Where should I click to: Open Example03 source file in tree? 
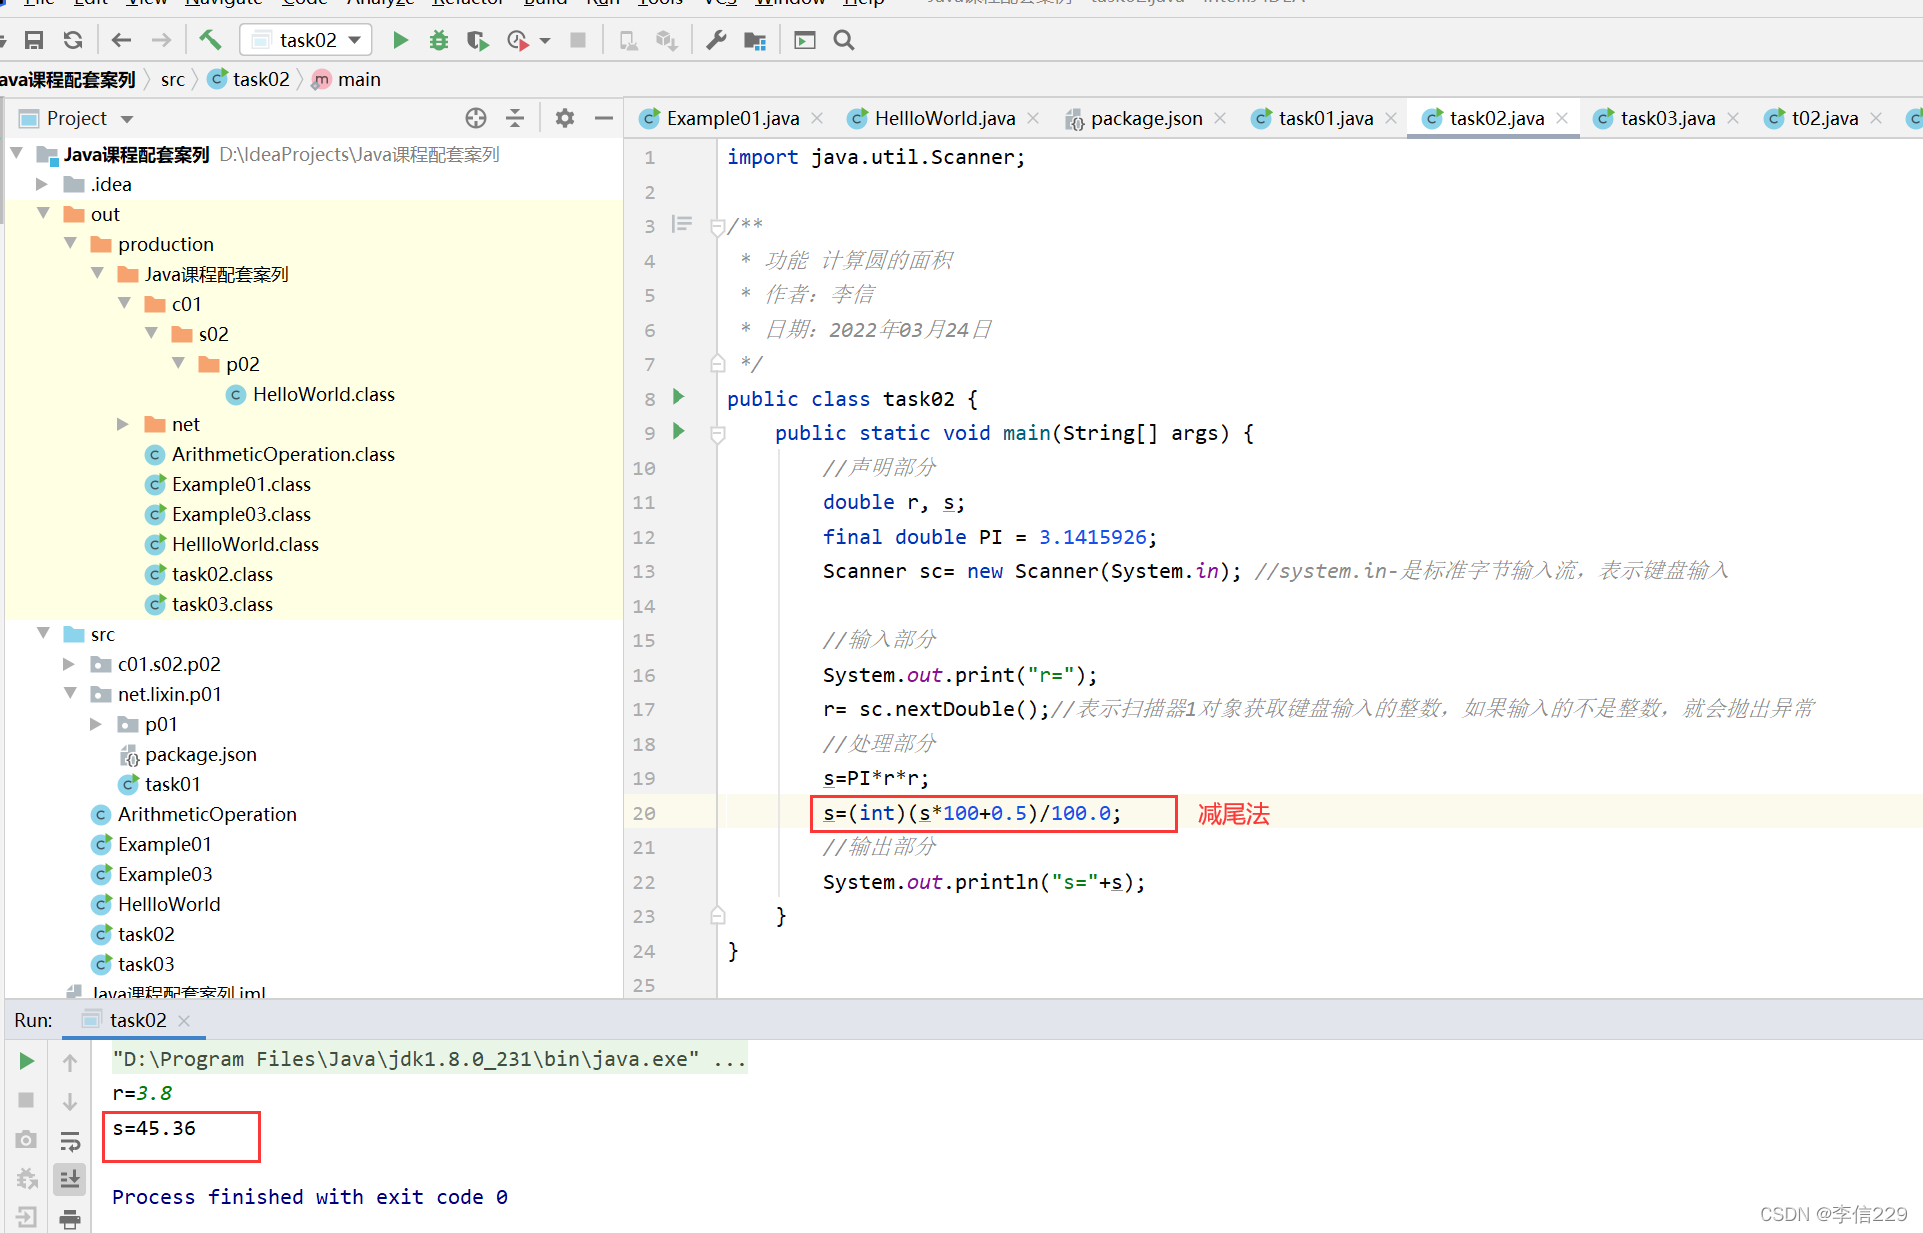pos(165,874)
